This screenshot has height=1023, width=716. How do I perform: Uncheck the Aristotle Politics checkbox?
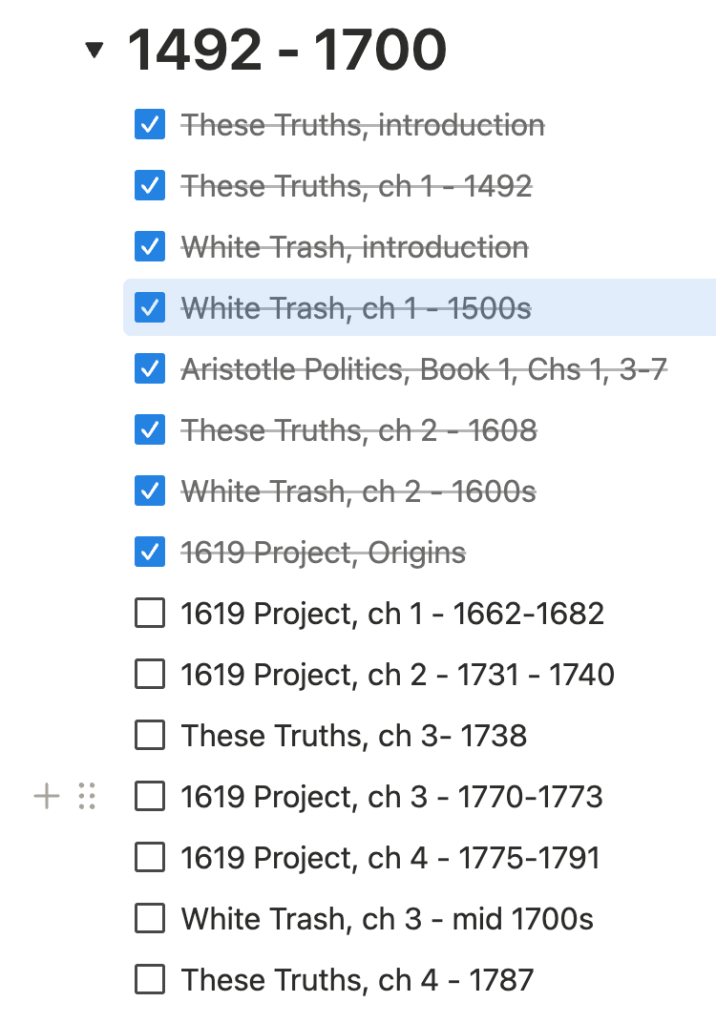(149, 370)
